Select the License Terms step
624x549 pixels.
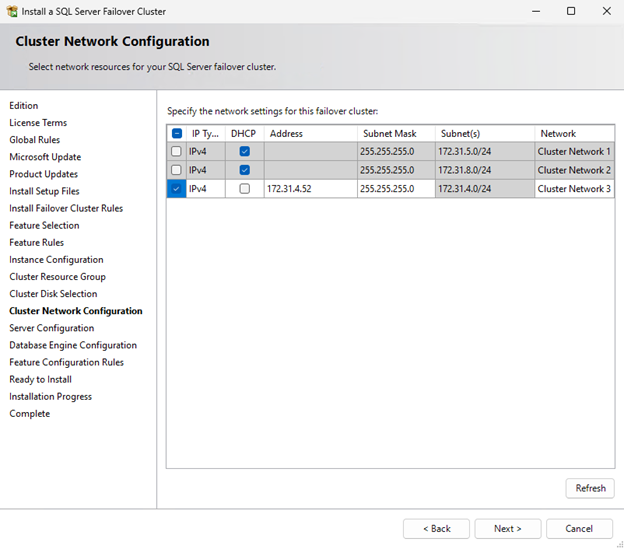38,123
